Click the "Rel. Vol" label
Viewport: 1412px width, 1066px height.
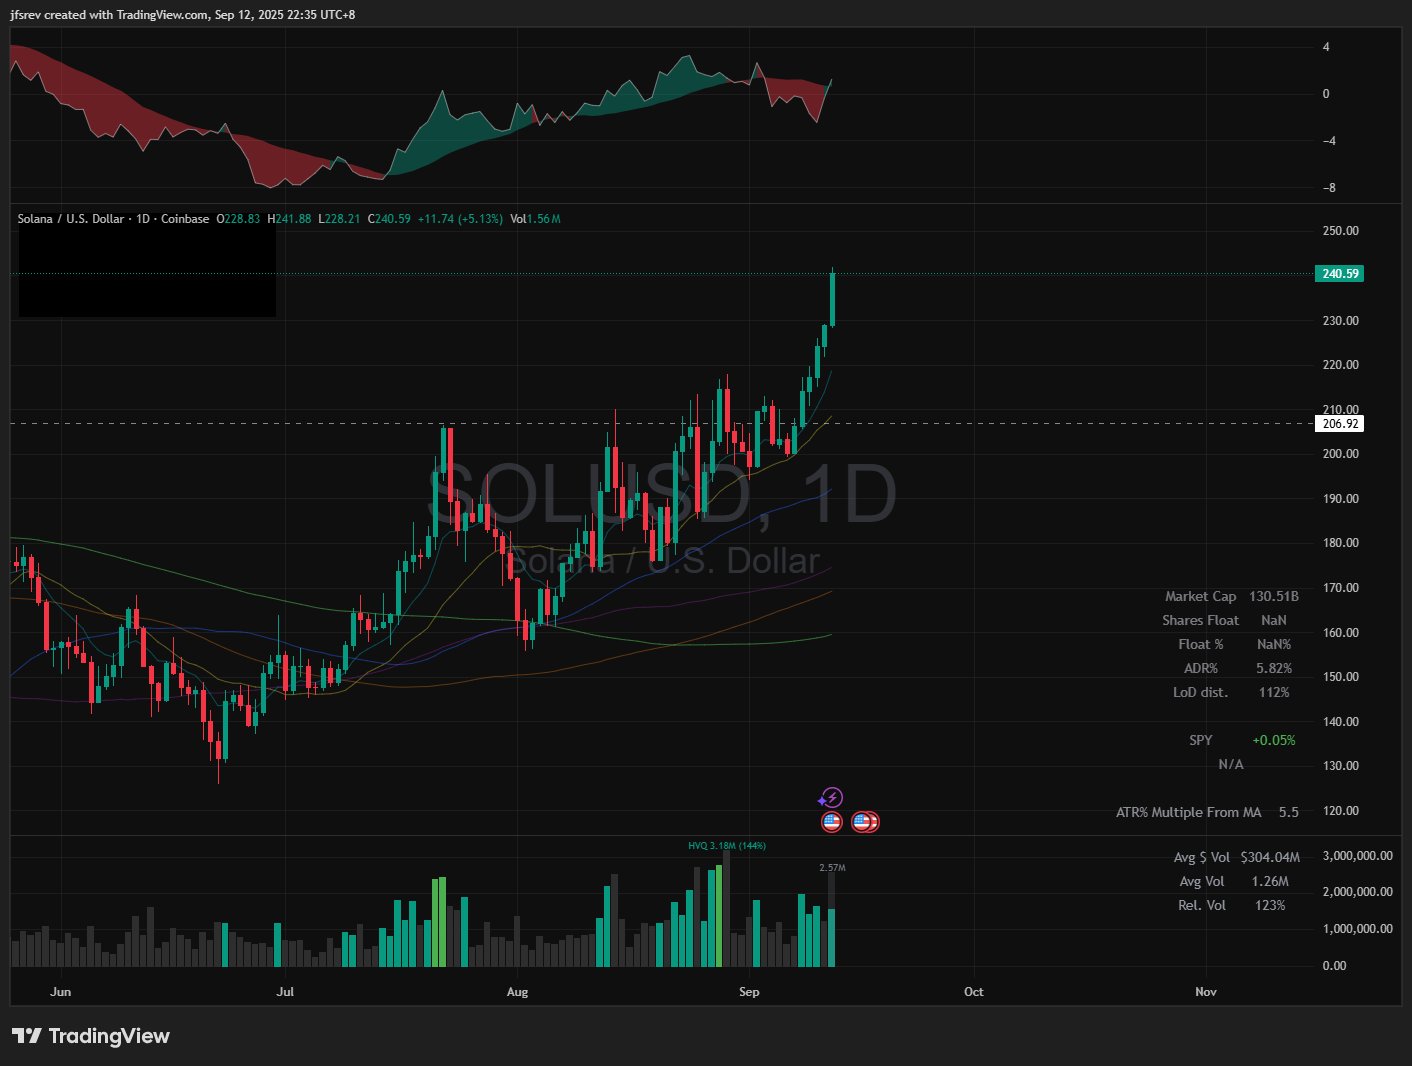click(x=1202, y=905)
